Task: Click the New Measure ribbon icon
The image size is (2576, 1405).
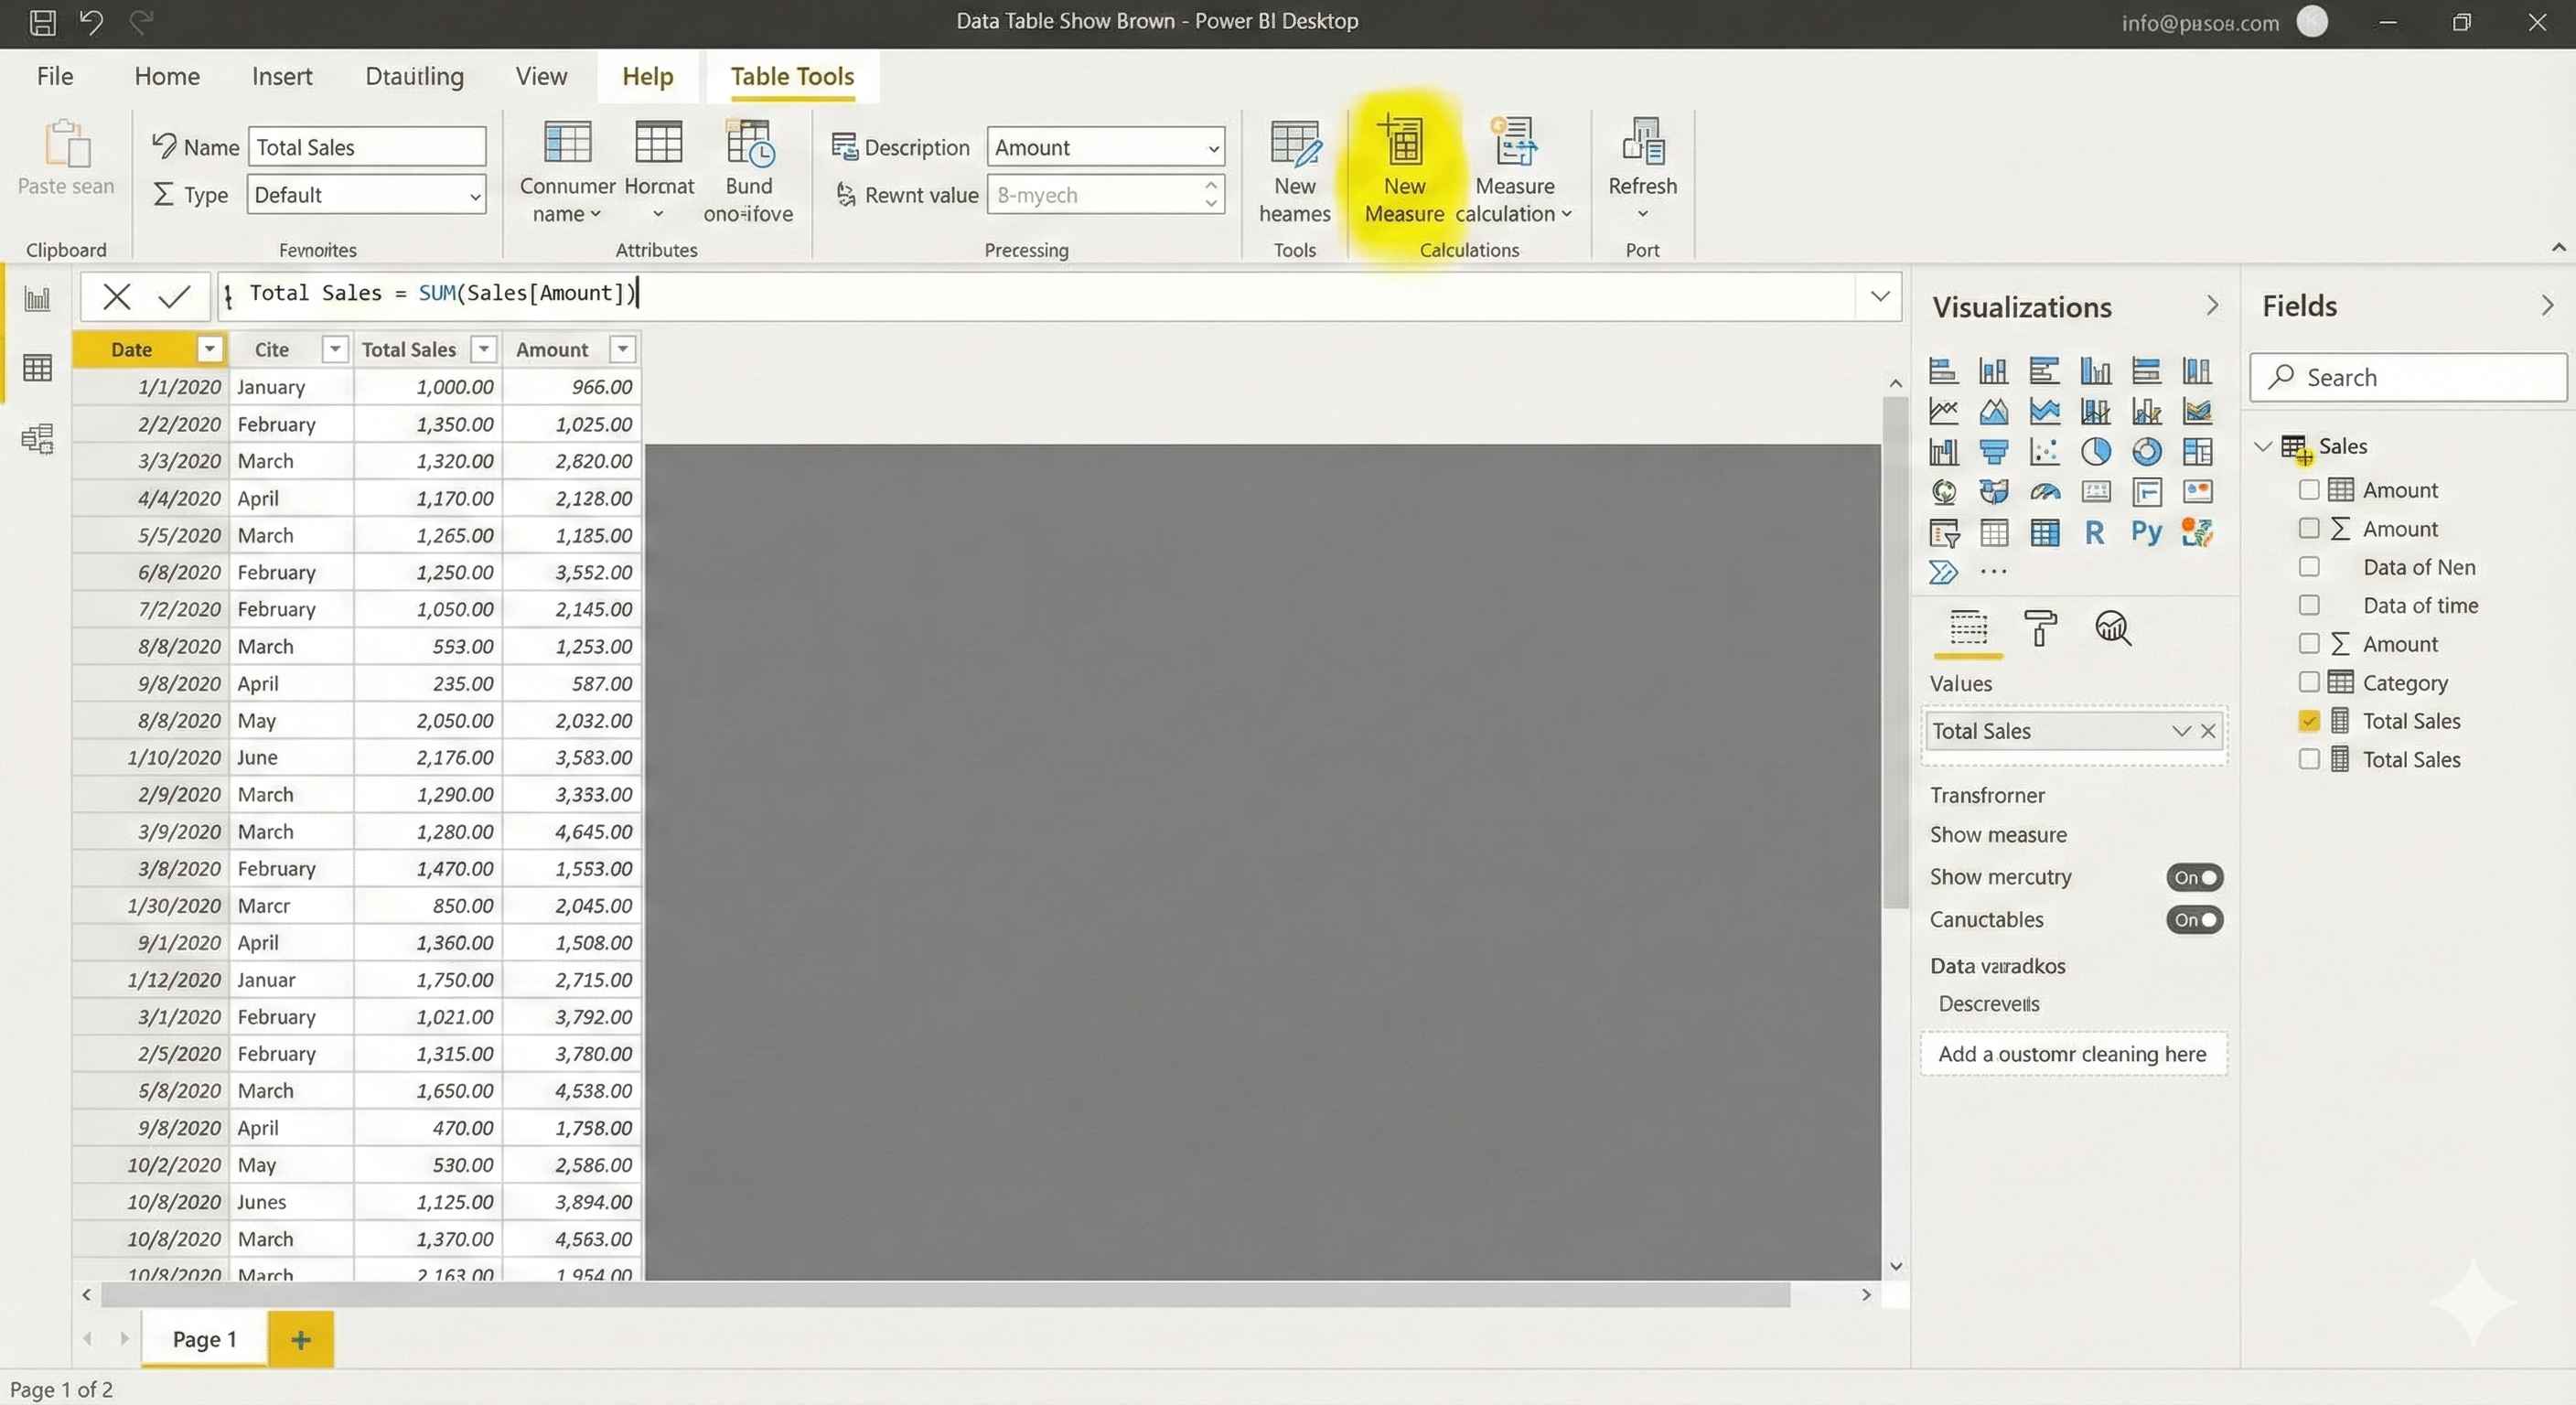Action: point(1403,170)
